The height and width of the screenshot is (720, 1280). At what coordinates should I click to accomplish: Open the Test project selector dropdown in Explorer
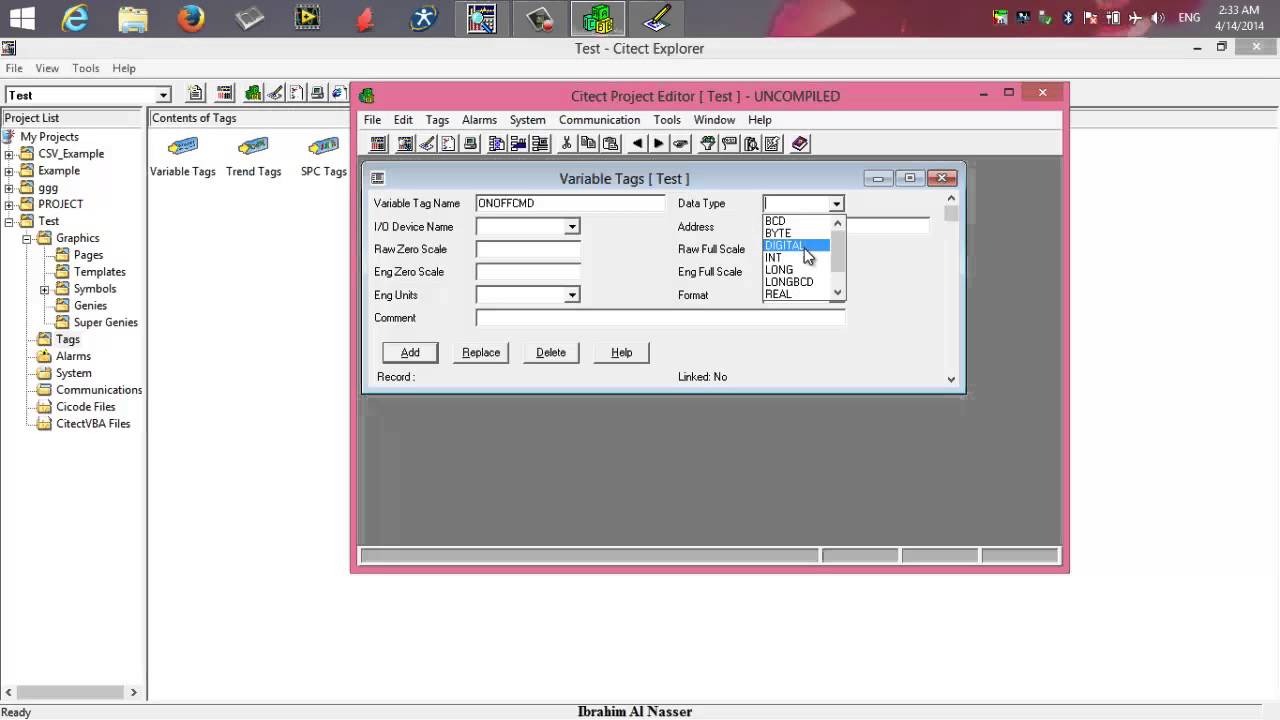coord(163,95)
